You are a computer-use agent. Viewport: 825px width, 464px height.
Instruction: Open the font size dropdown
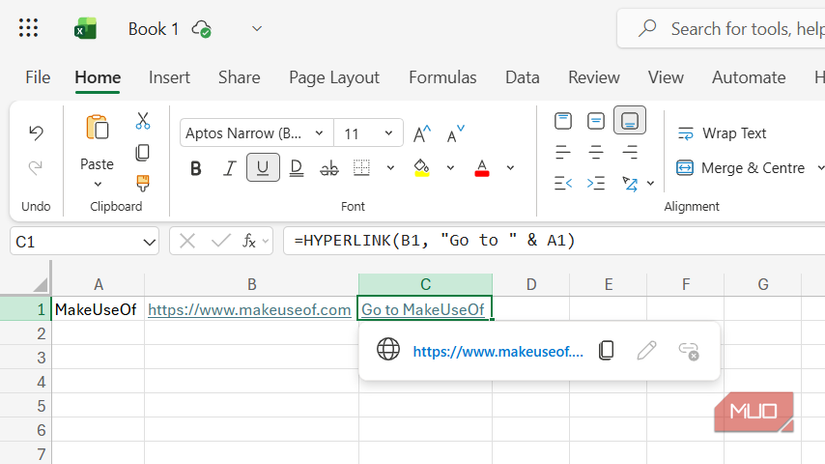(388, 133)
